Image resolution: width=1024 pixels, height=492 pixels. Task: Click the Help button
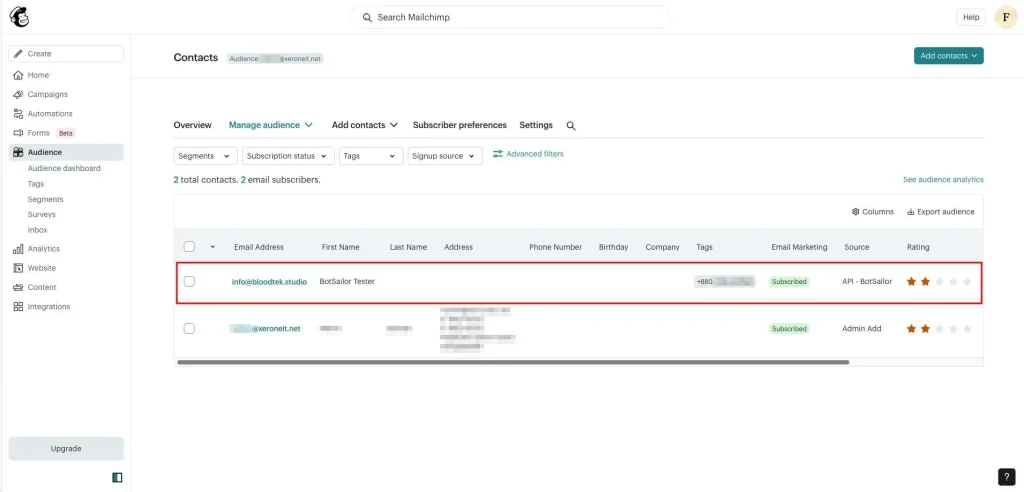pos(971,18)
